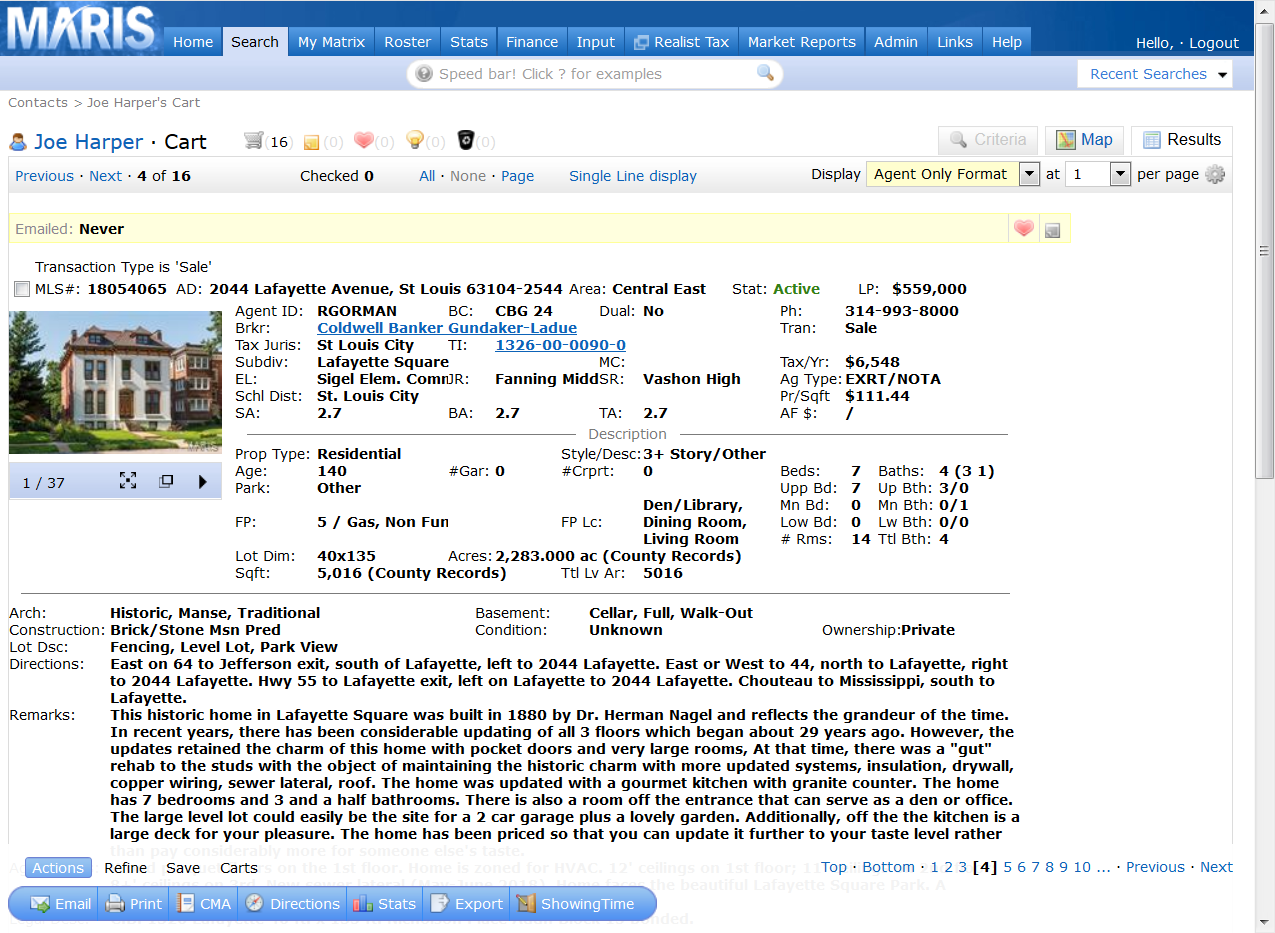1275x933 pixels.
Task: Expand photo to fullscreen view
Action: [128, 481]
